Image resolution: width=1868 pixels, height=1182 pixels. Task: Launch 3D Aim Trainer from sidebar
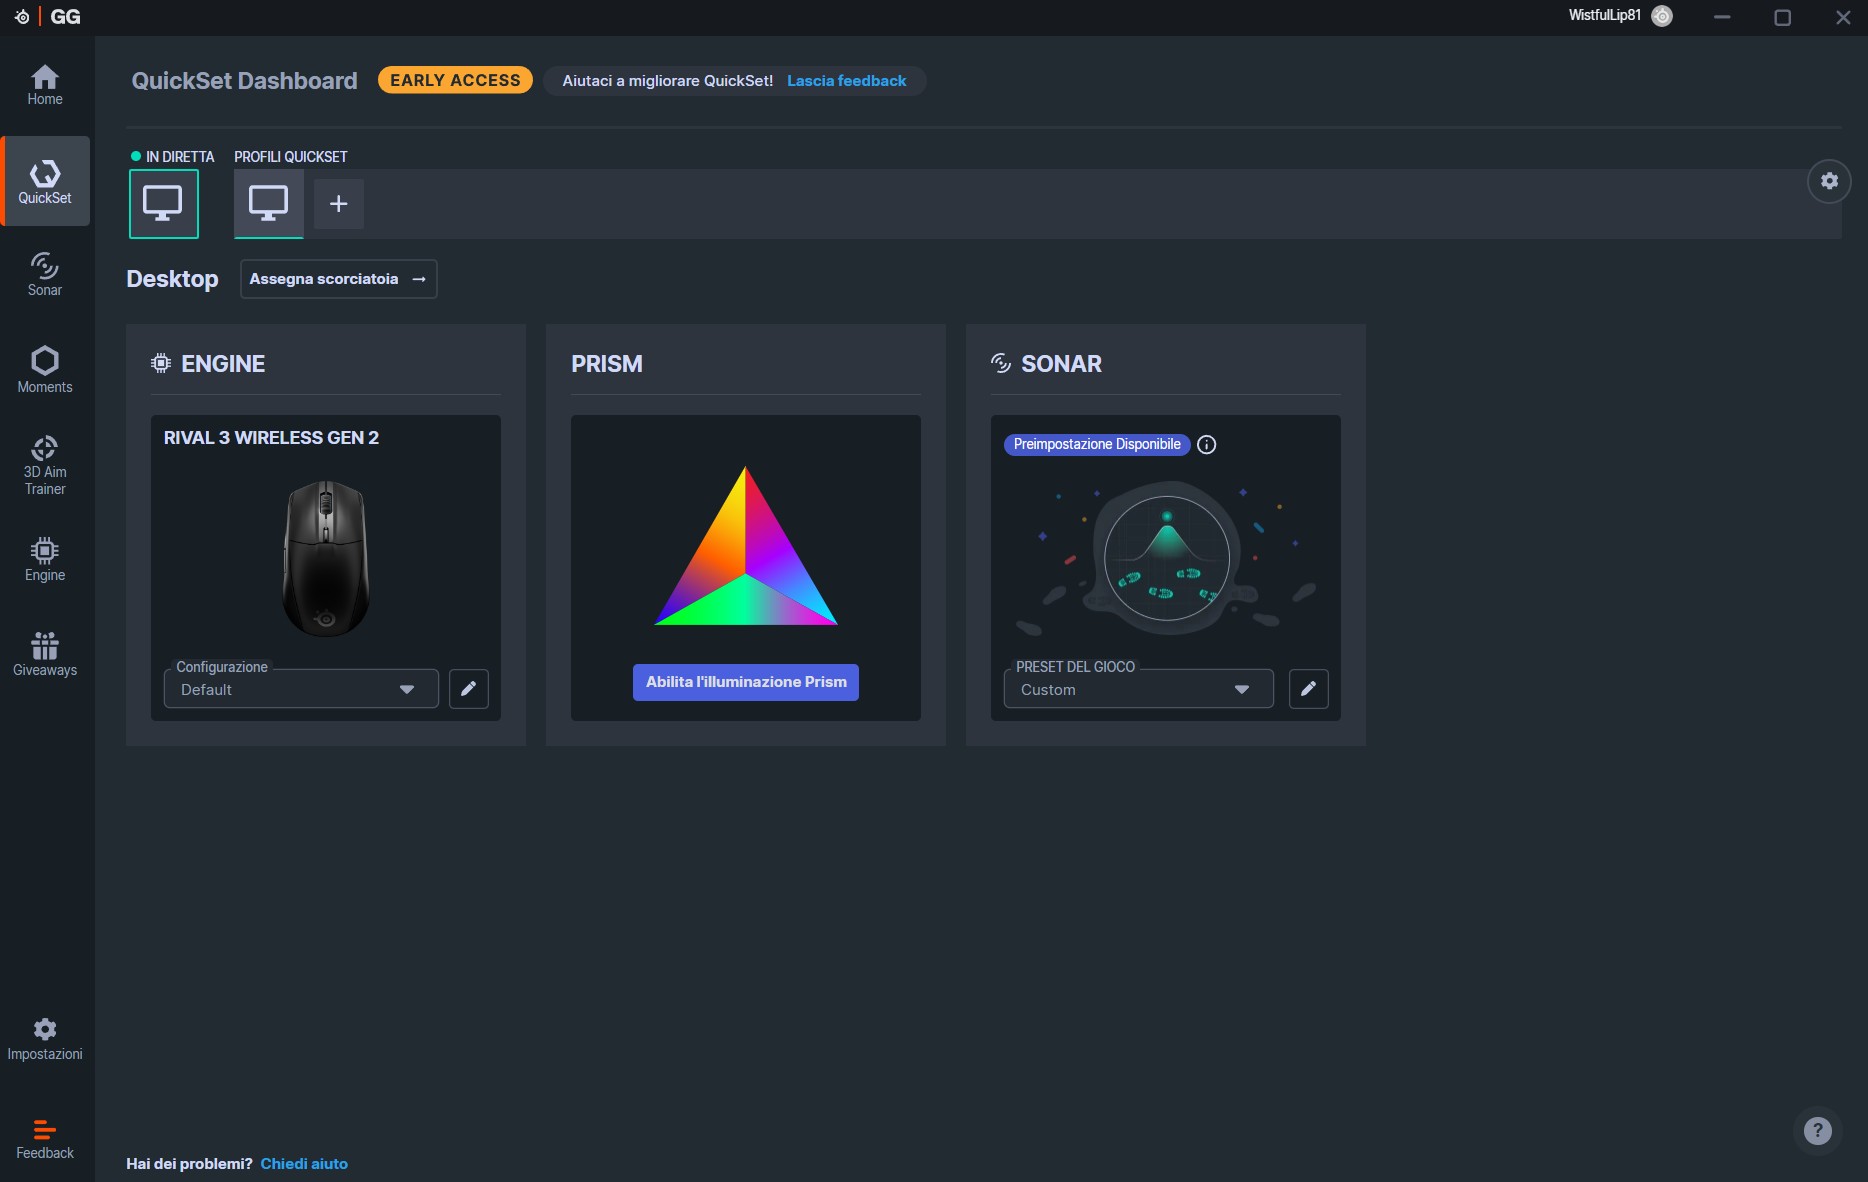point(45,465)
